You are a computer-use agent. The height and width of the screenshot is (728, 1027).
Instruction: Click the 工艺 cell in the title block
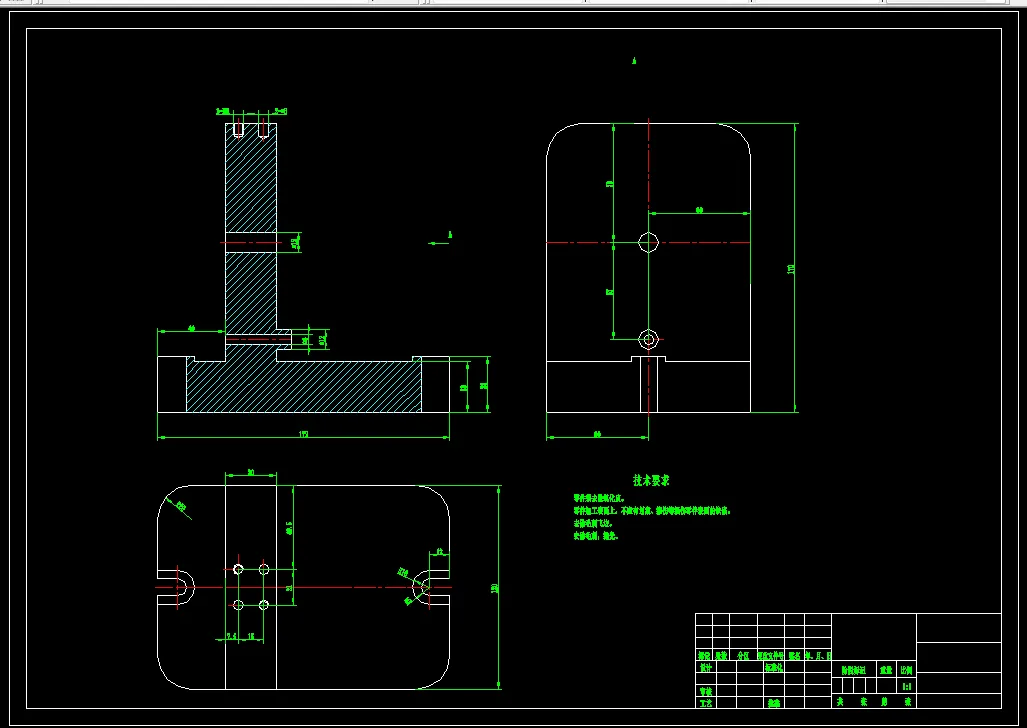click(705, 703)
